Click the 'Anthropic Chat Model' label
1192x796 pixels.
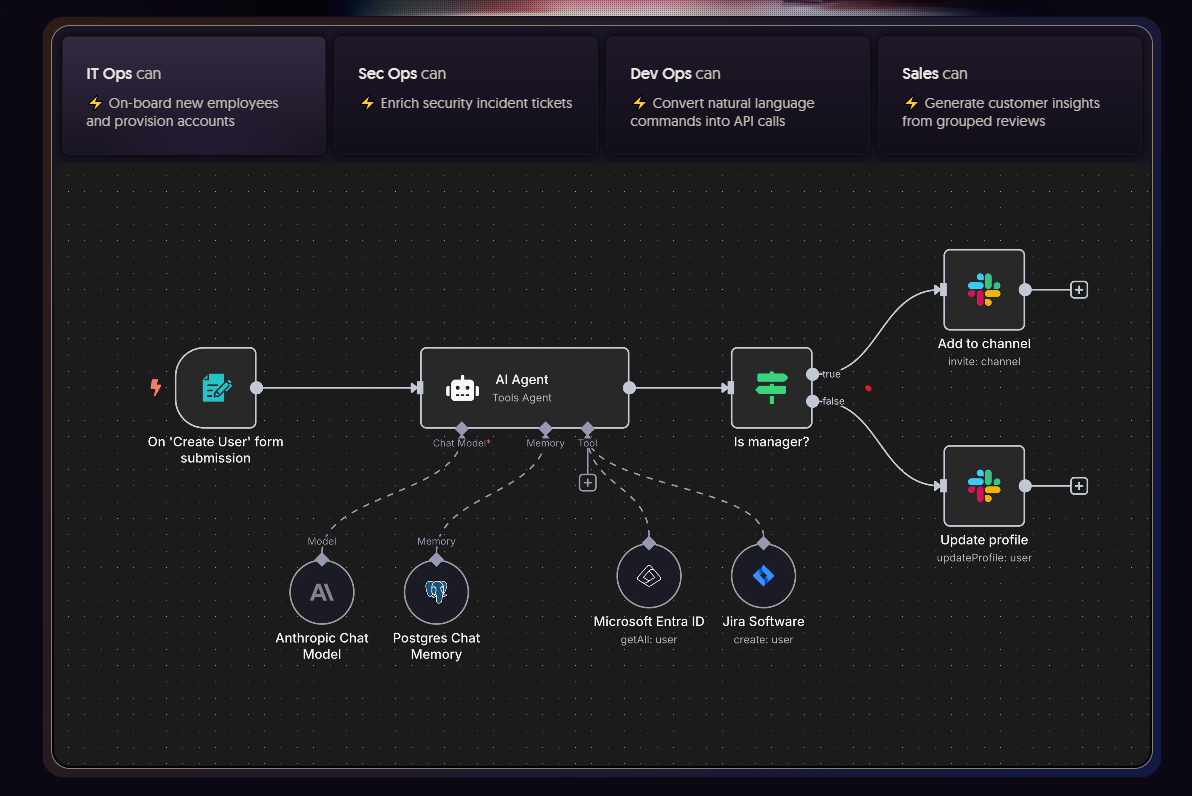coord(322,646)
